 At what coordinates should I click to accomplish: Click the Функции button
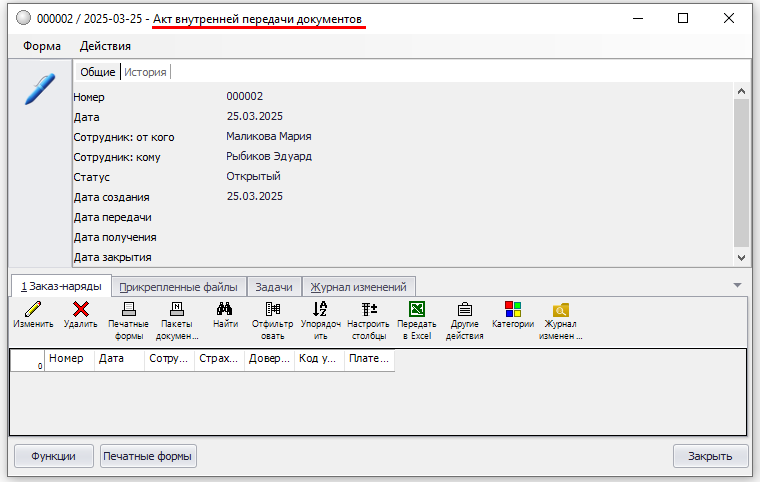coord(53,456)
